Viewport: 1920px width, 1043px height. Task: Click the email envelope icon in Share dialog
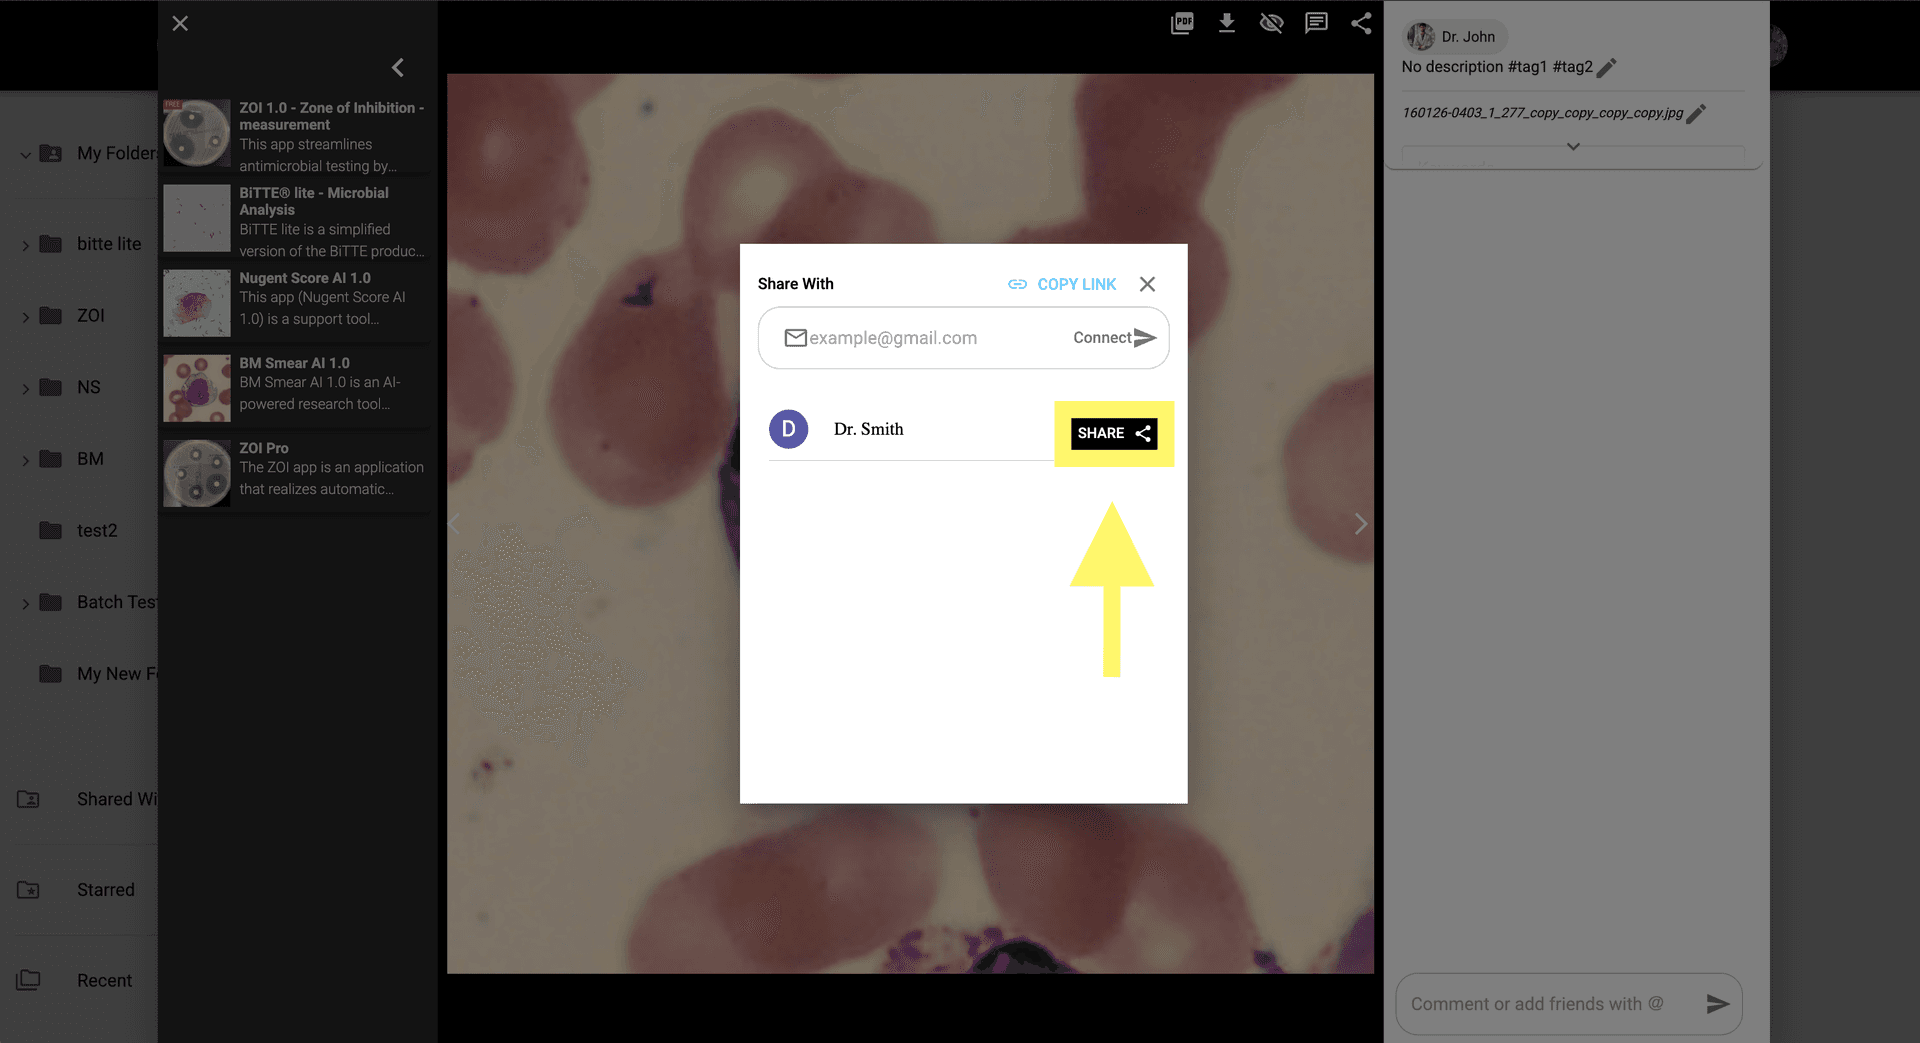795,337
